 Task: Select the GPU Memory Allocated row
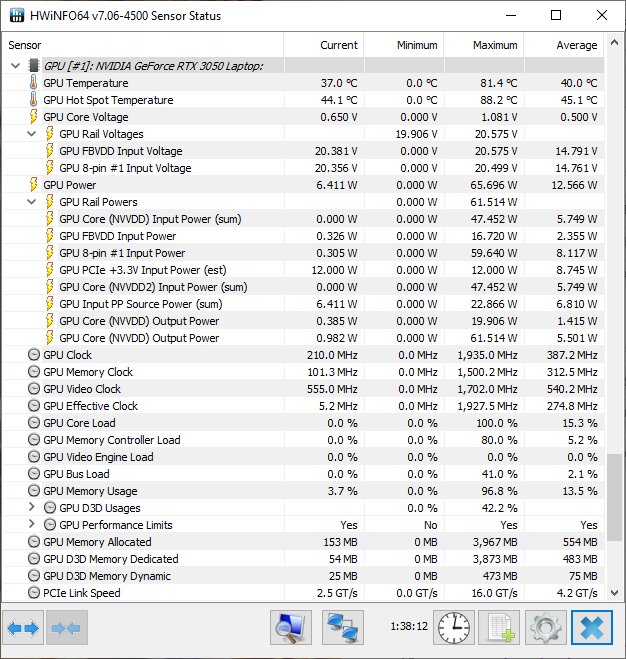click(304, 542)
